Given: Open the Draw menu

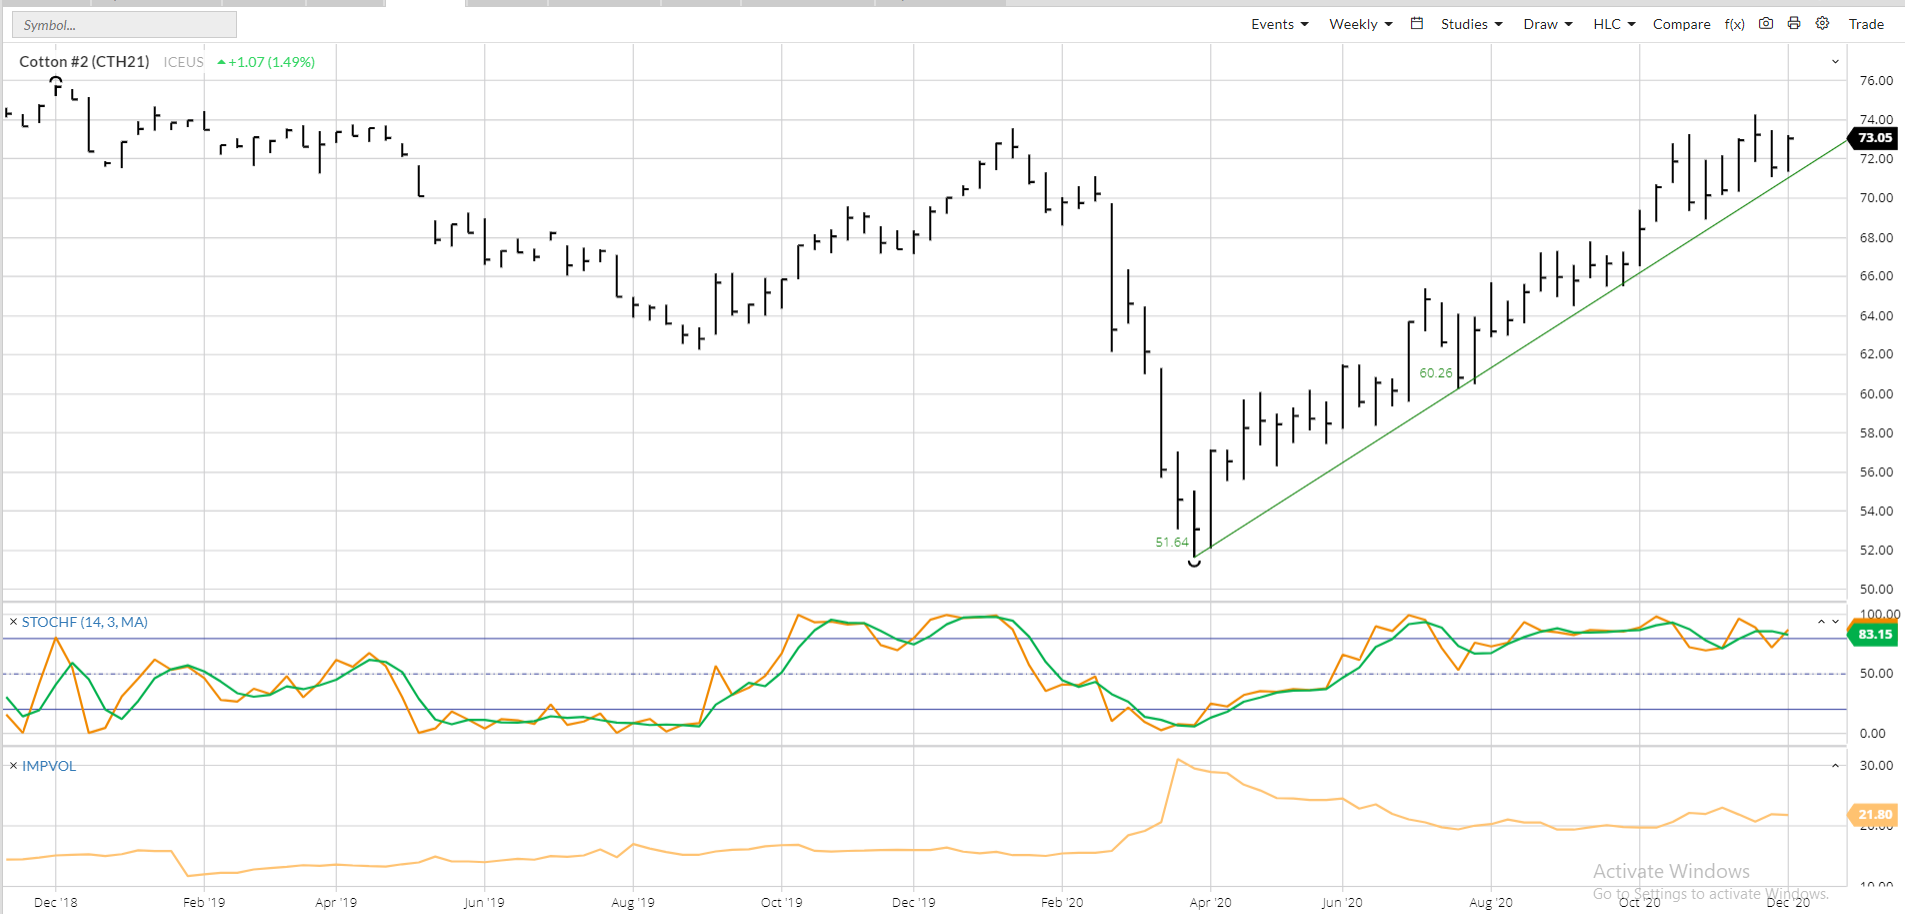Looking at the screenshot, I should (1547, 23).
